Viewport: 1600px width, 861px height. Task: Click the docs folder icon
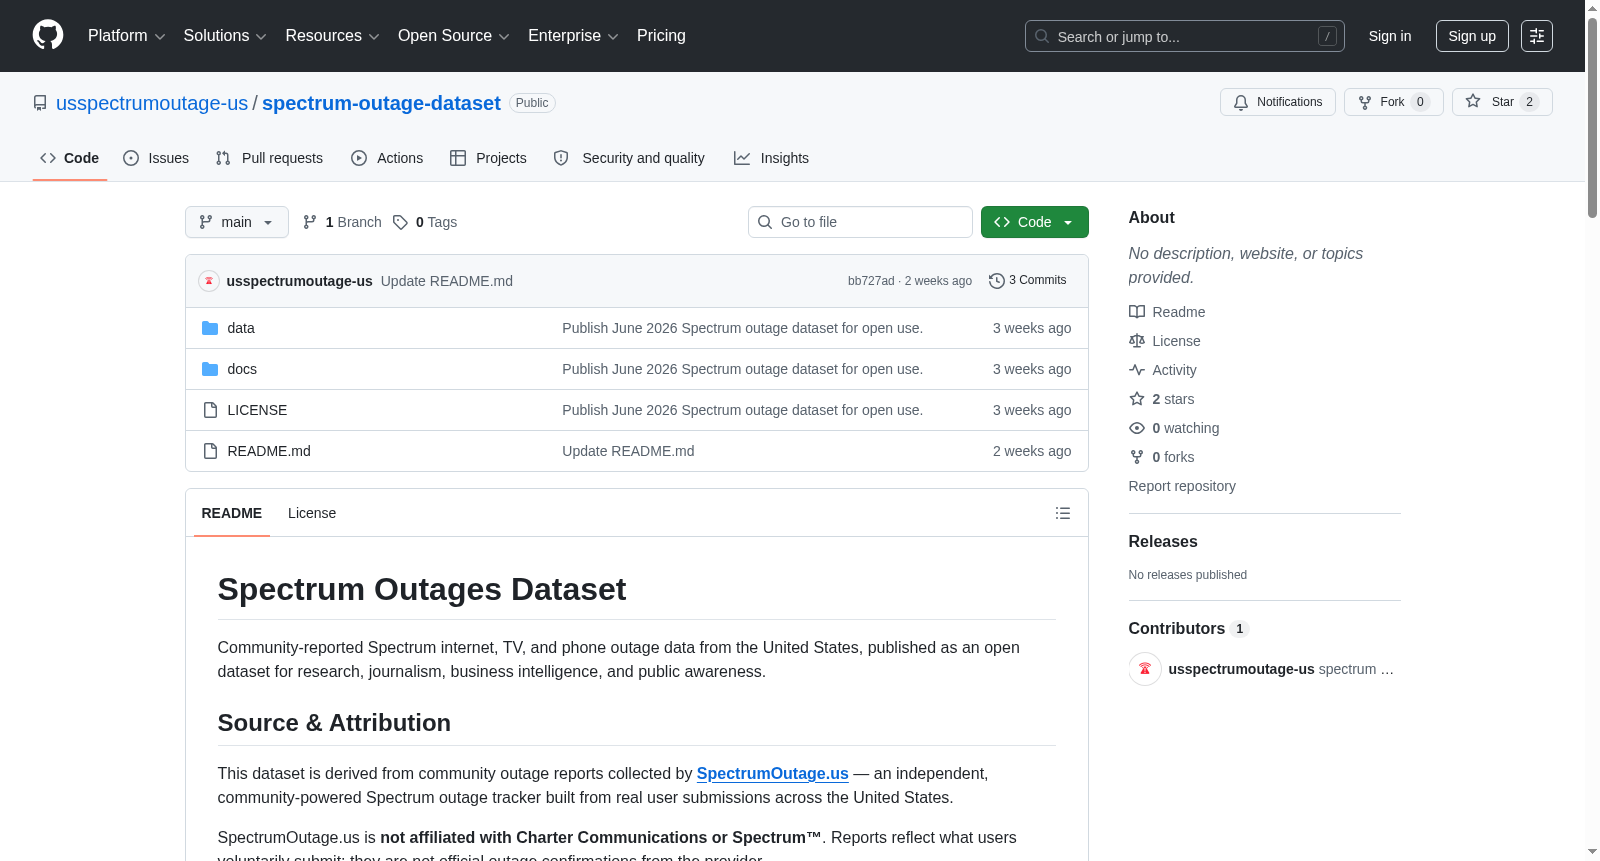(210, 369)
